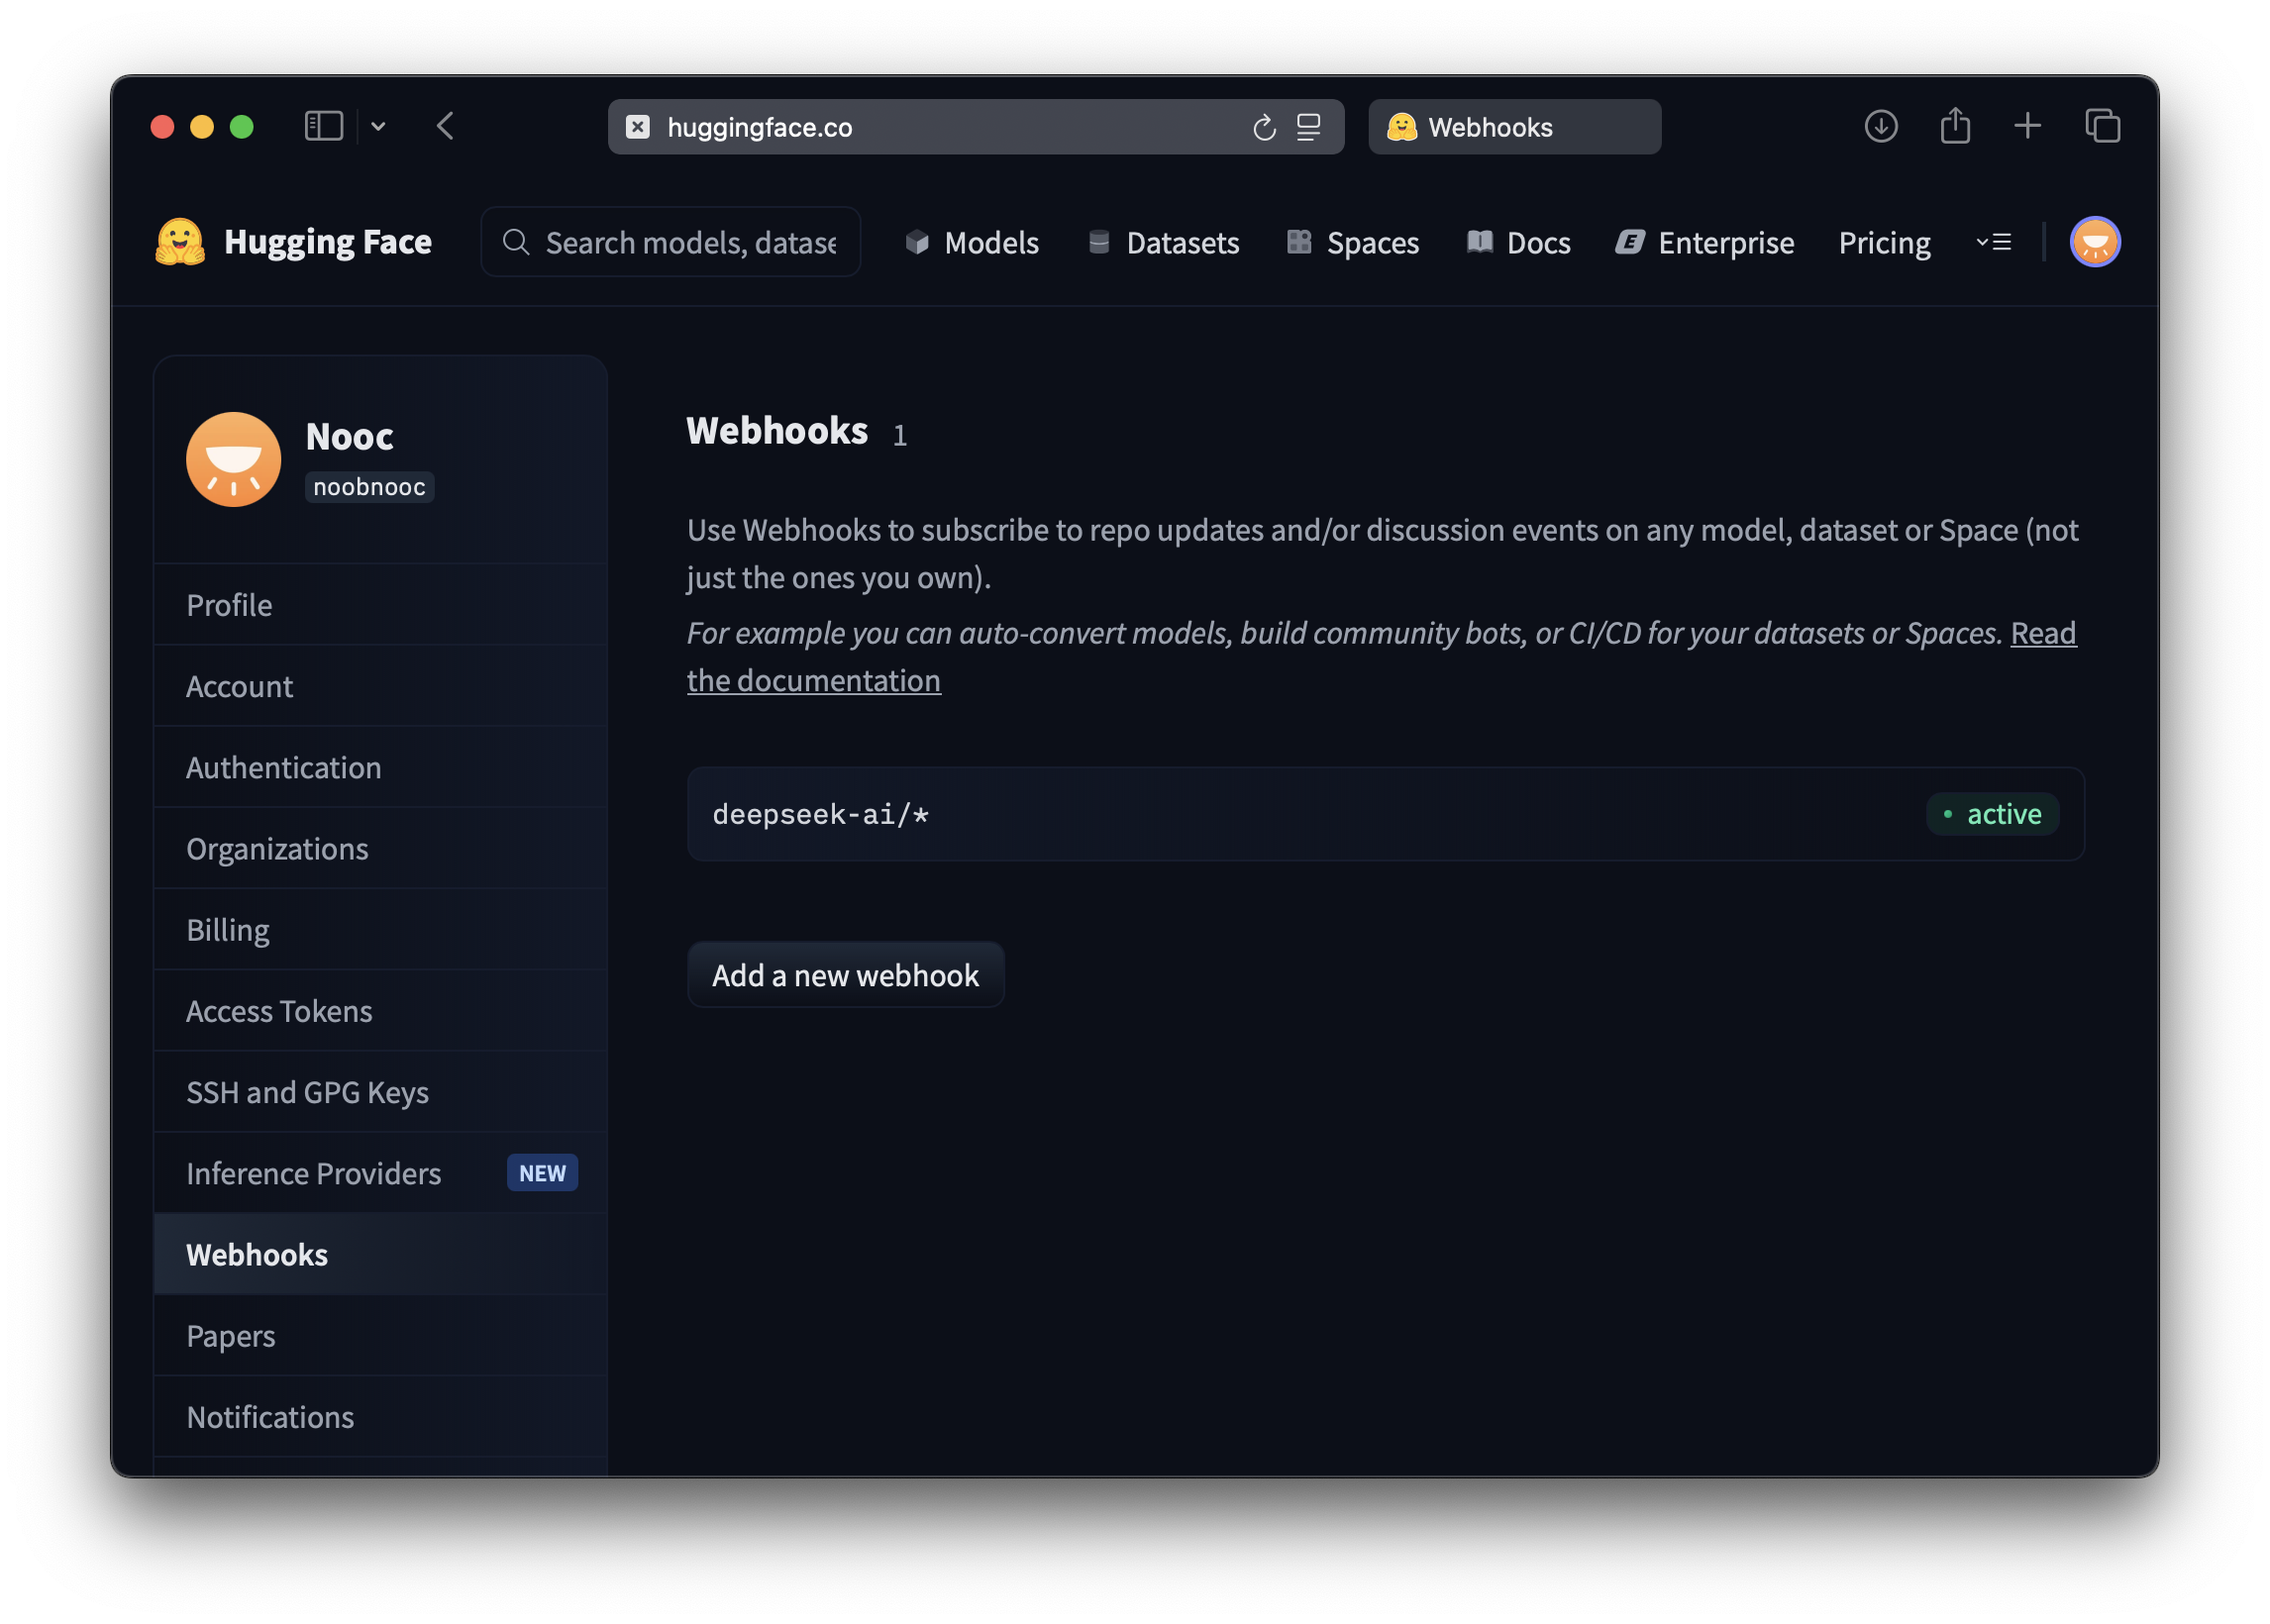The height and width of the screenshot is (1624, 2270).
Task: Reload the page with the refresh icon
Action: [x=1264, y=127]
